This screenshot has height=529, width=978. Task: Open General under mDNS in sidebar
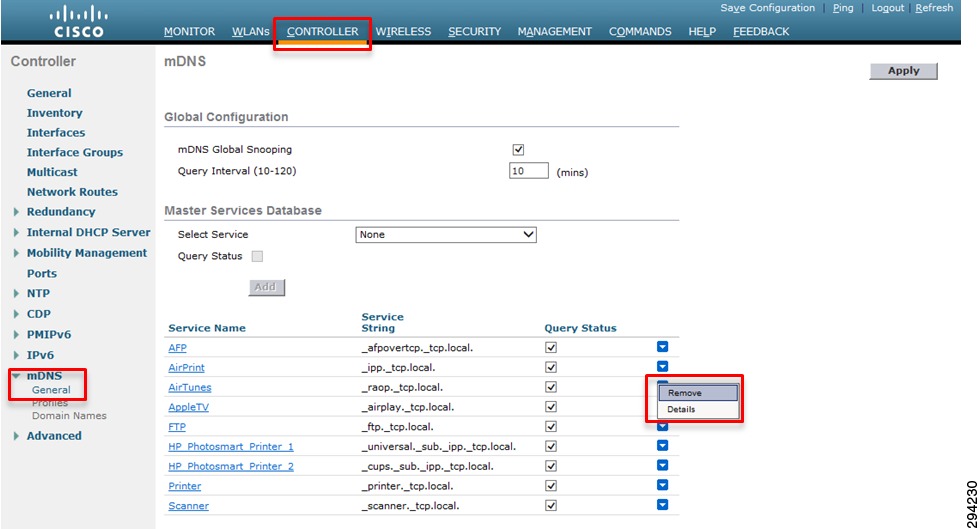pos(51,390)
